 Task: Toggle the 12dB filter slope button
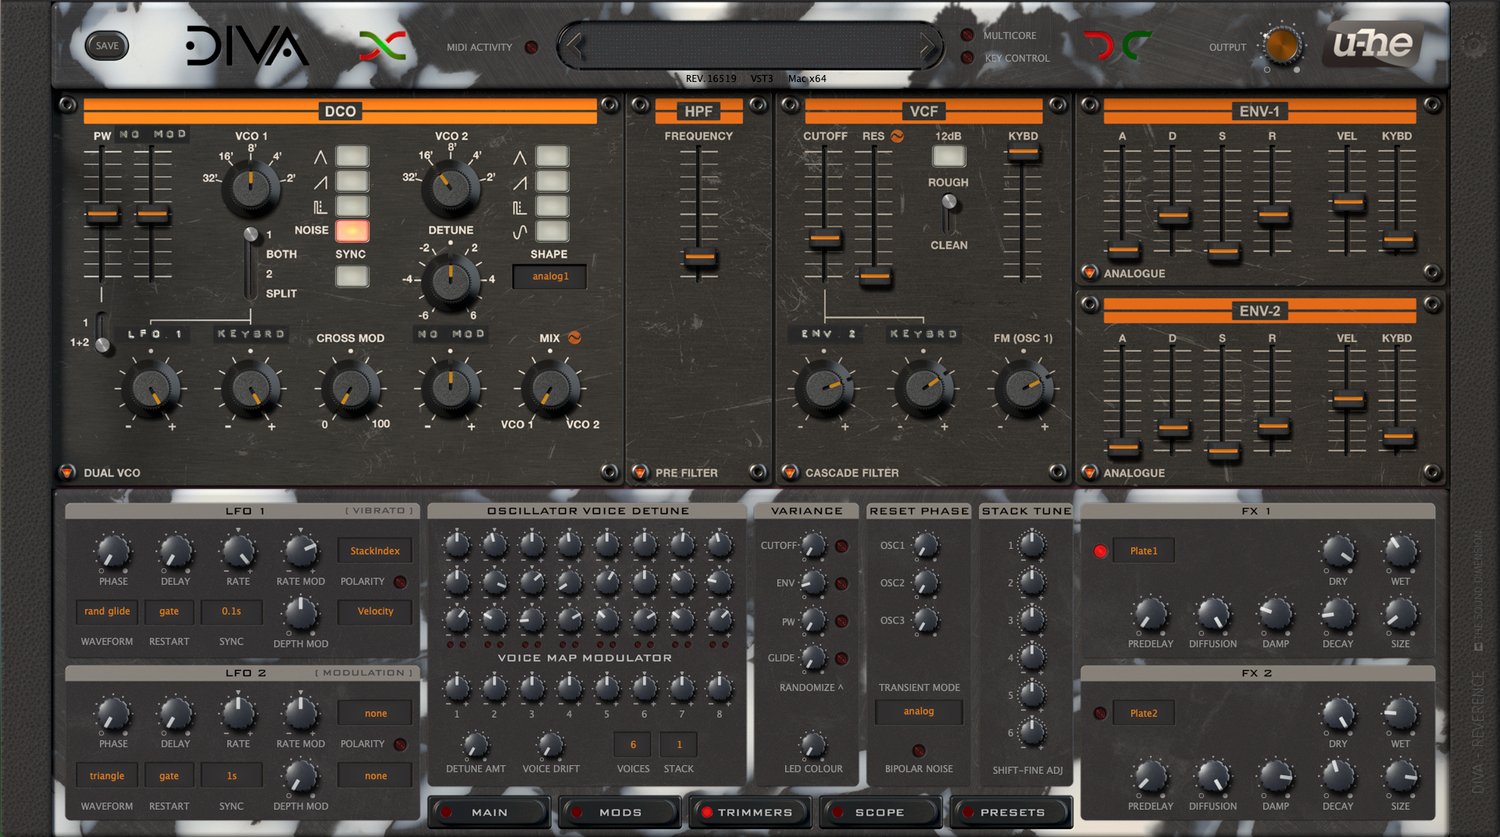(949, 156)
